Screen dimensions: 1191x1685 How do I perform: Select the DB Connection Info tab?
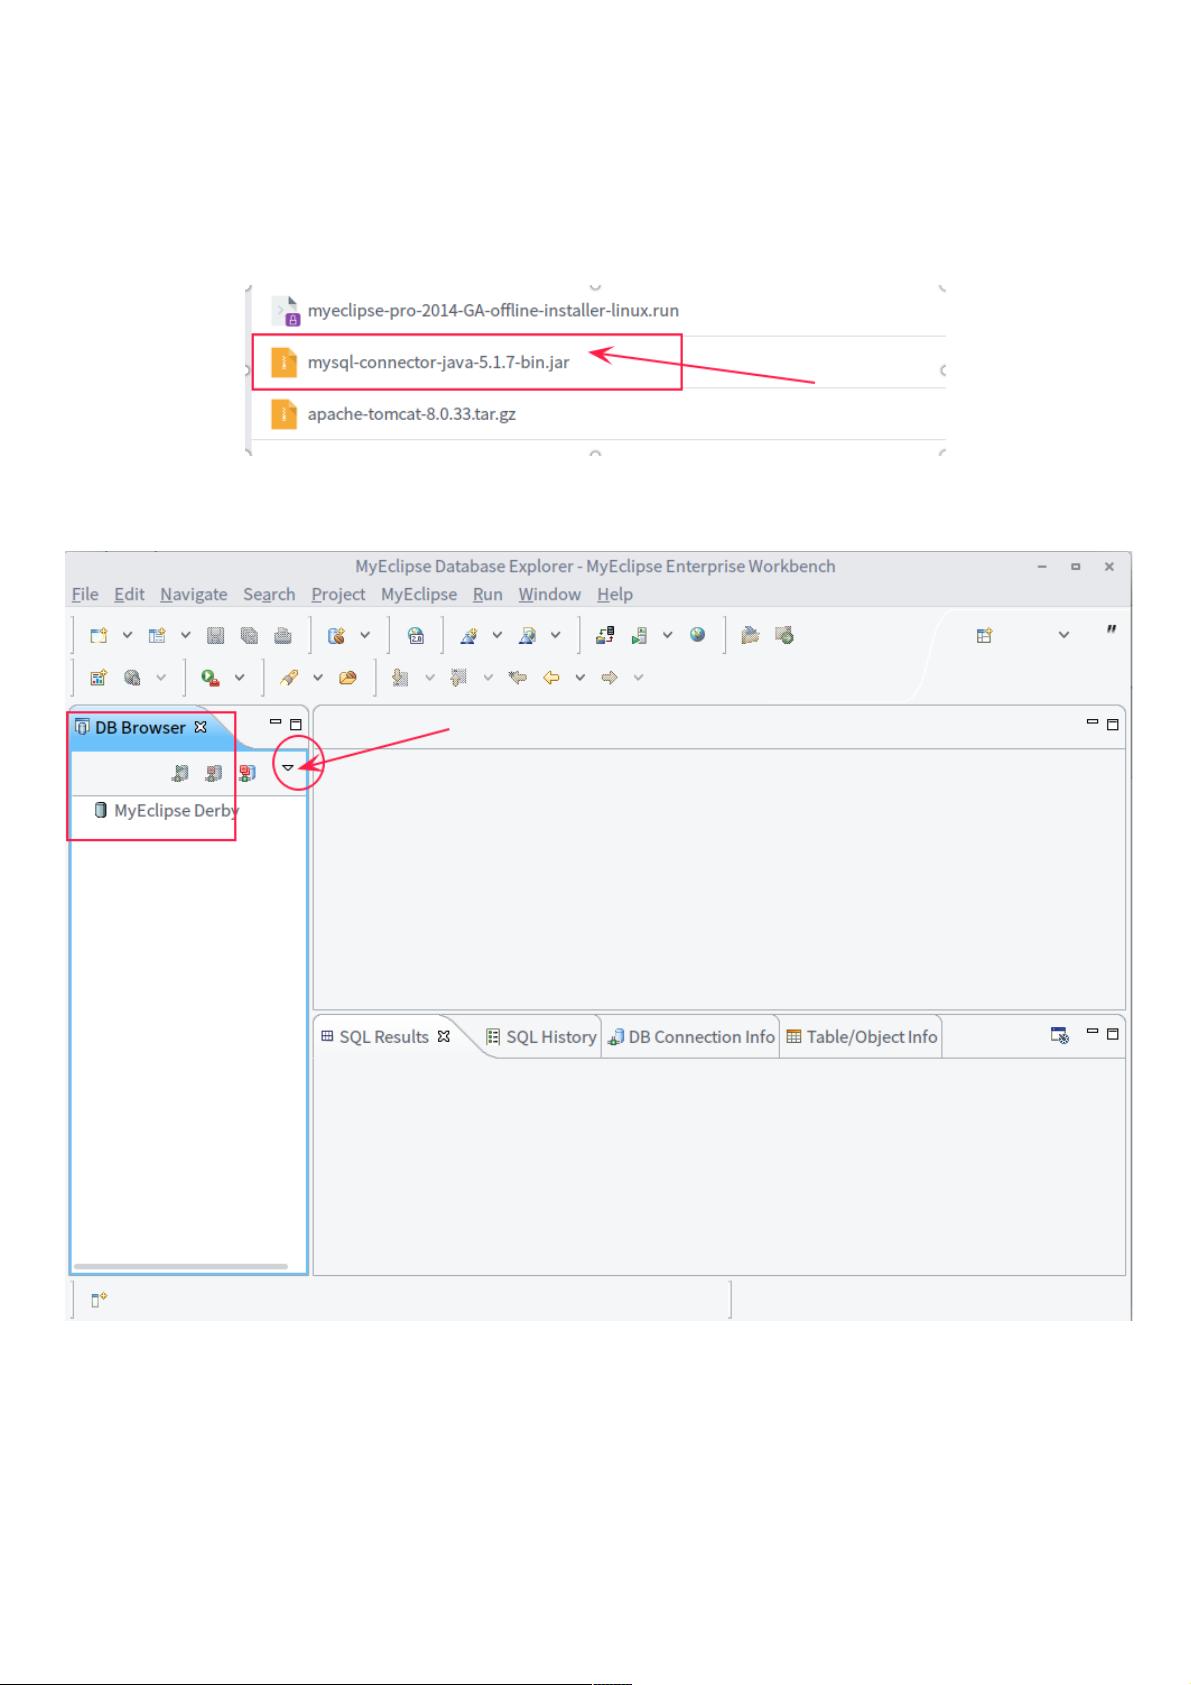(691, 1037)
